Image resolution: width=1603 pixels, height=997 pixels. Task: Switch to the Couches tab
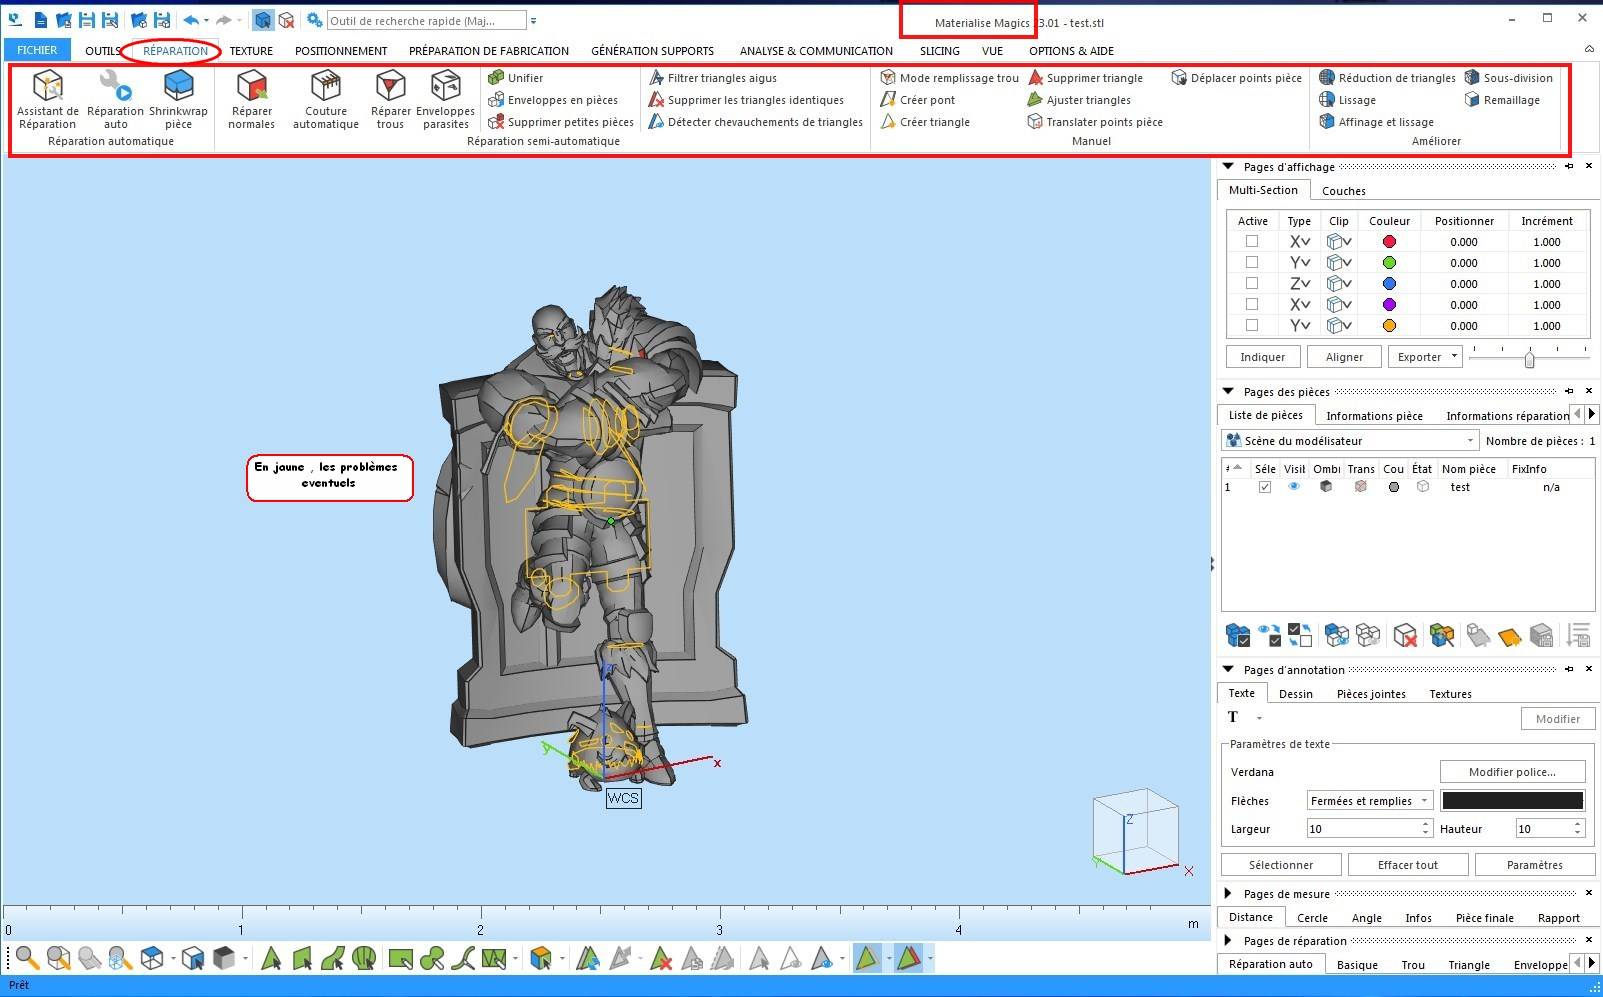1343,191
